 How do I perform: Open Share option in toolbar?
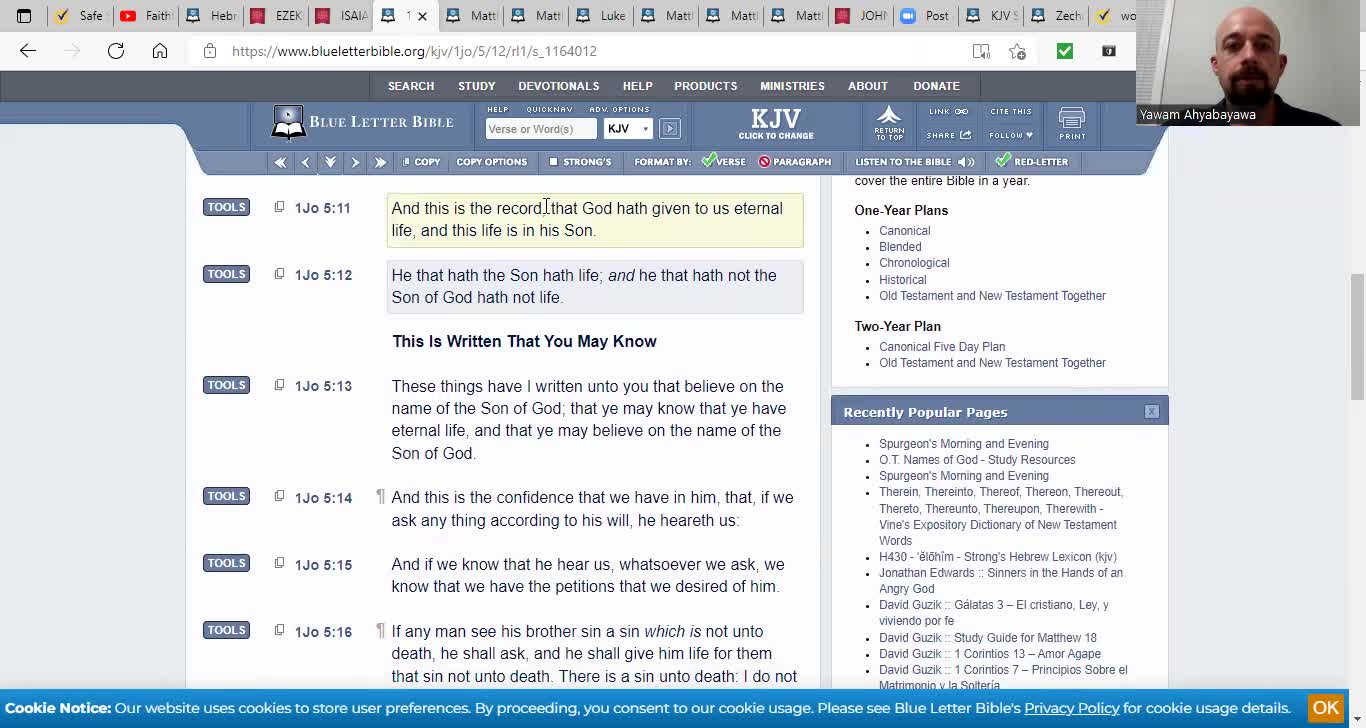949,135
